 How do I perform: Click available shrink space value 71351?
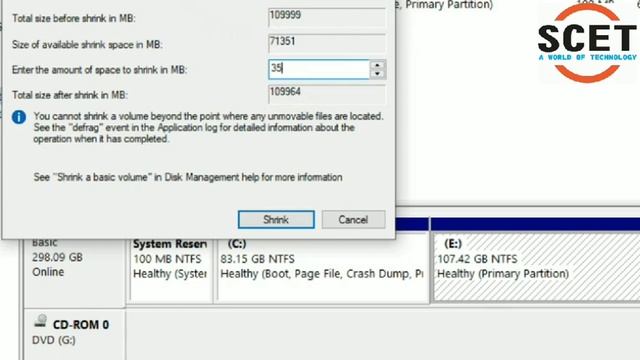coord(327,43)
